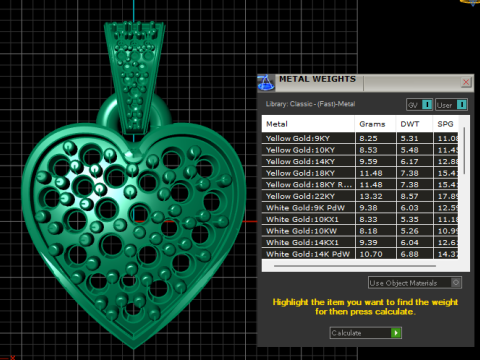This screenshot has width=480, height=360.
Task: Select the White Gold:14KX1 row
Action: [360, 242]
